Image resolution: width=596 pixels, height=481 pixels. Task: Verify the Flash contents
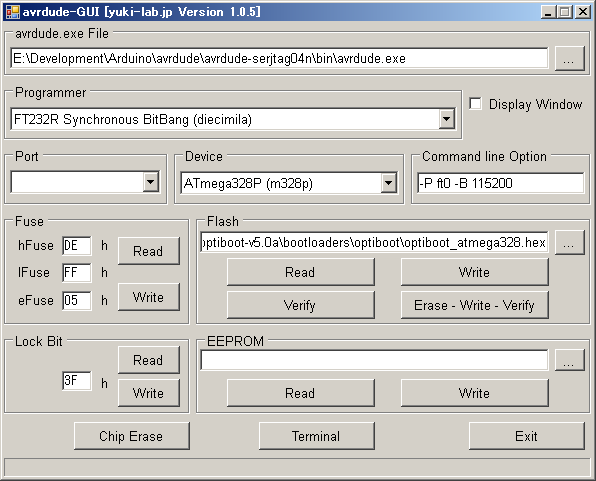click(x=300, y=305)
